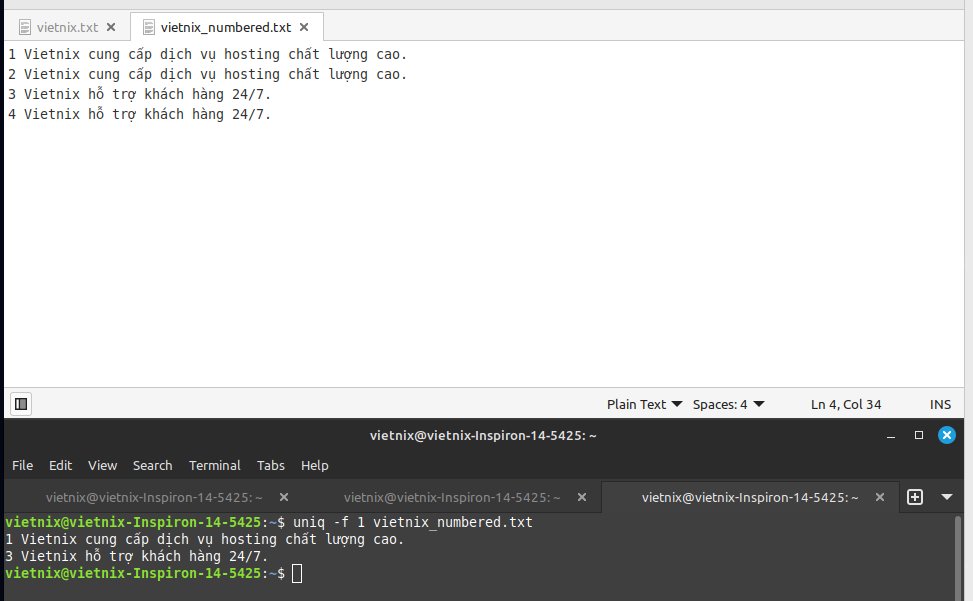Screen dimensions: 973x601
Task: Toggle the side panel icon in status bar
Action: (x=20, y=404)
